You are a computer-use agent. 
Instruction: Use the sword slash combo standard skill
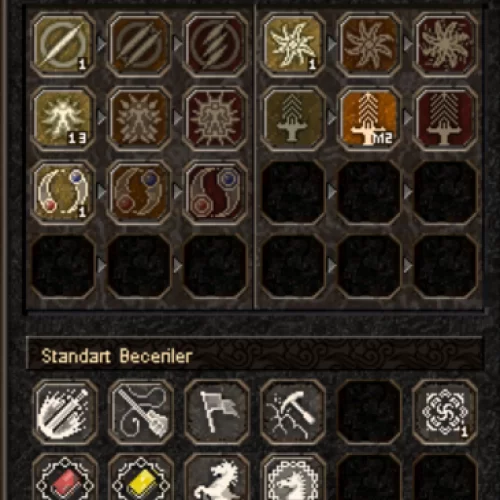point(65,412)
